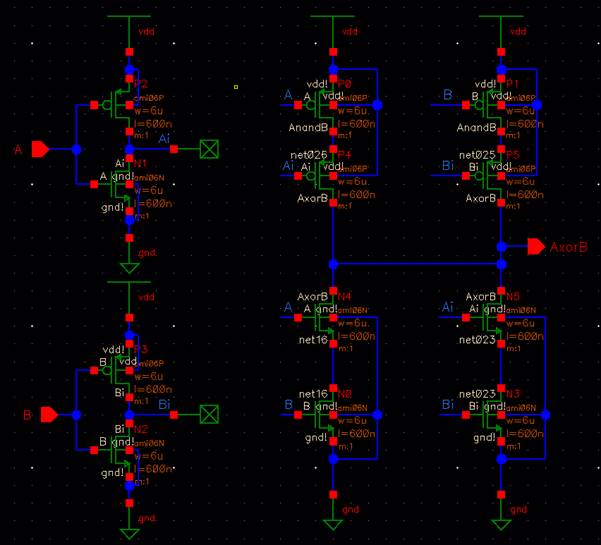The width and height of the screenshot is (601, 545).
Task: Click the Ai label on the P2/N1 inverter output
Action: click(x=164, y=138)
